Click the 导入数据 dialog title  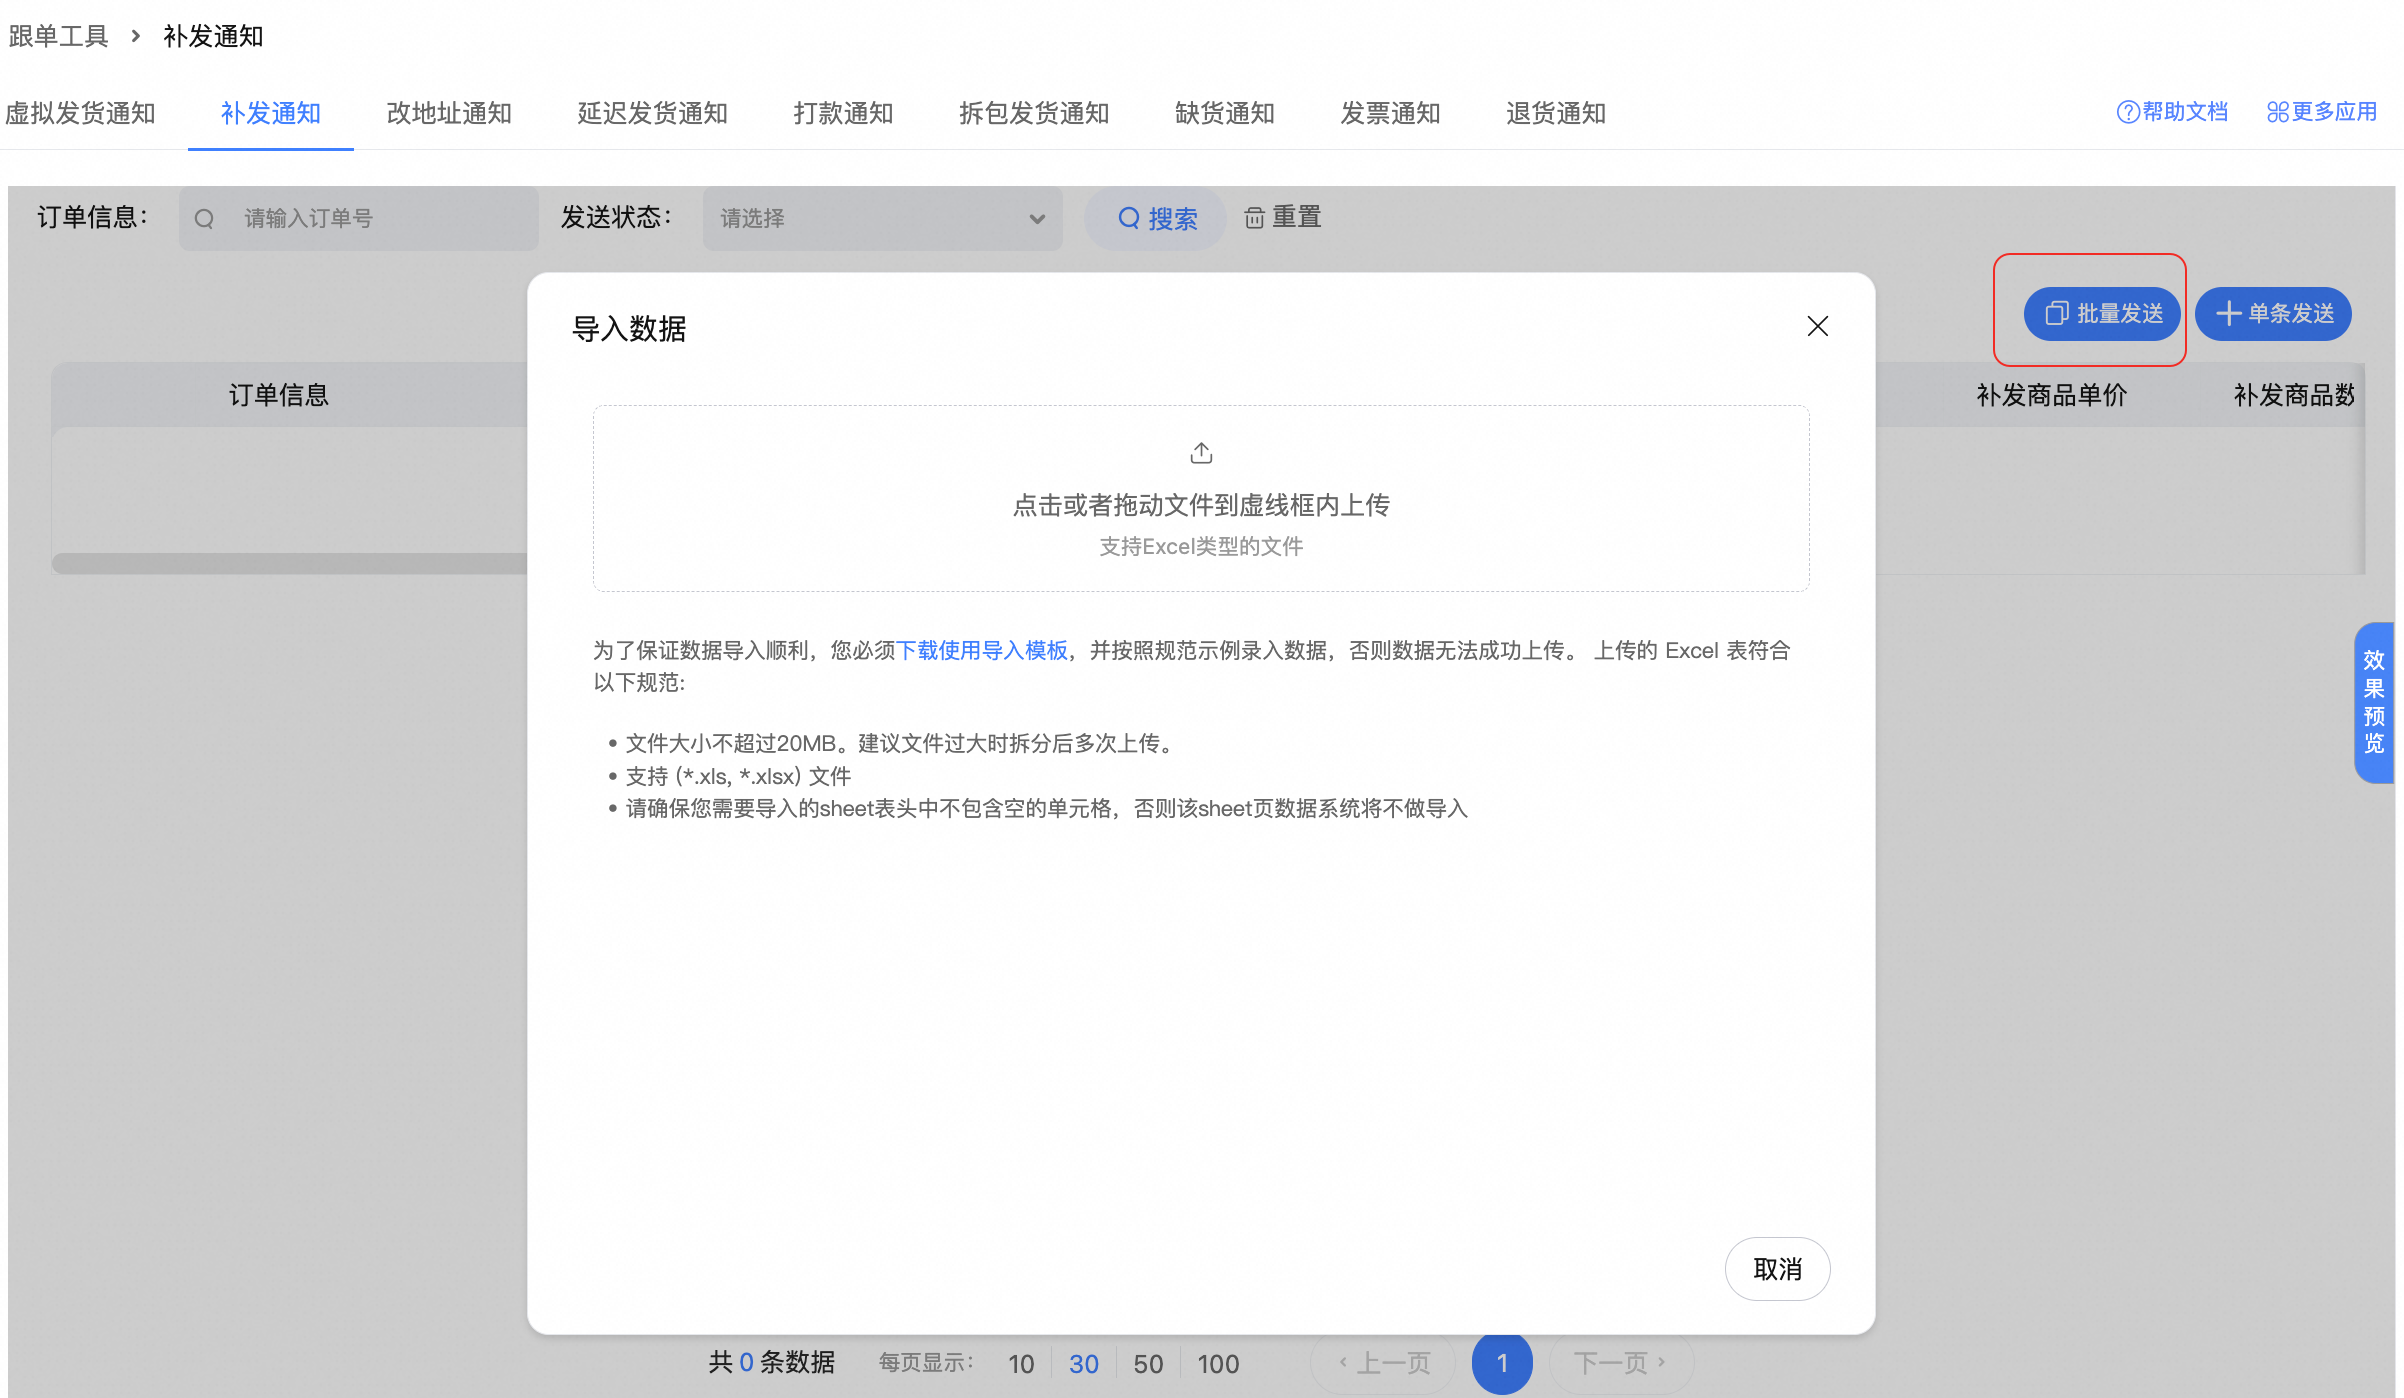629,328
